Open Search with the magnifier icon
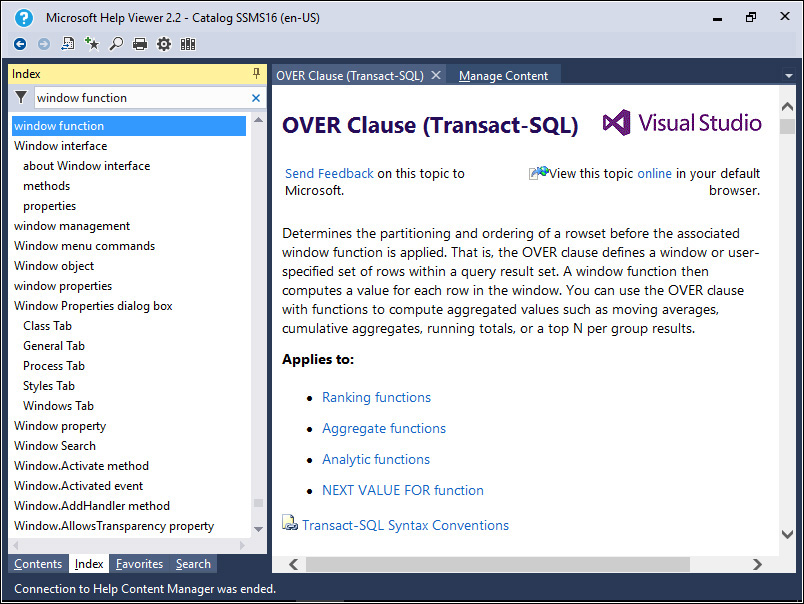 (116, 44)
